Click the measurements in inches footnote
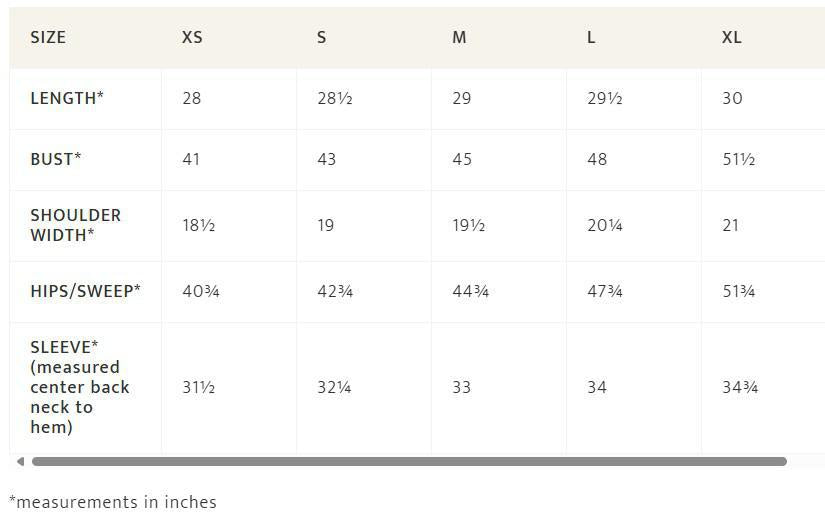The width and height of the screenshot is (825, 519). (x=113, y=502)
